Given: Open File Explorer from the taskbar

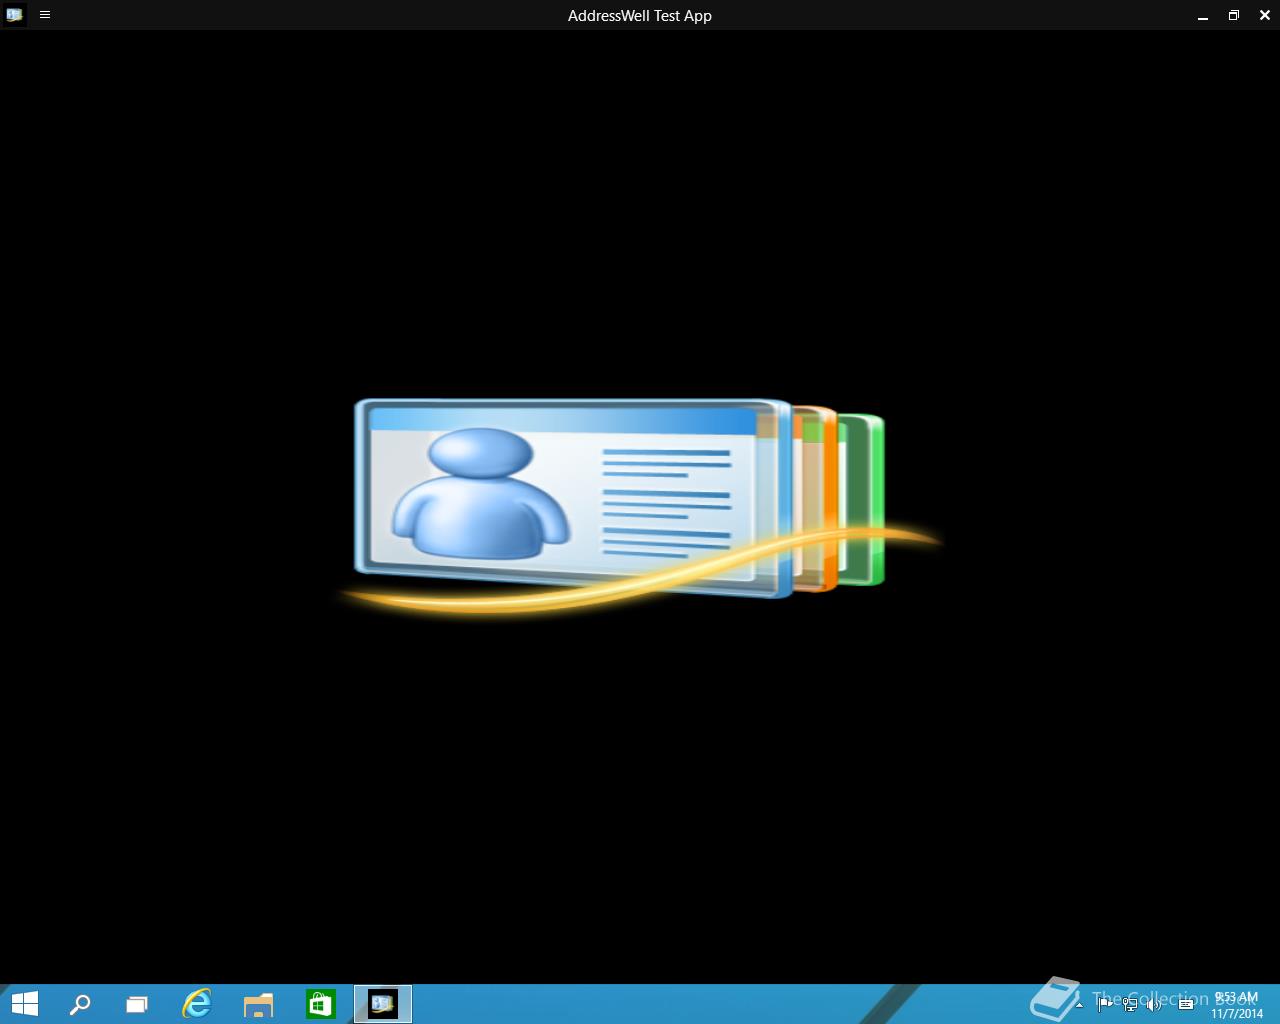Looking at the screenshot, I should click(259, 1004).
